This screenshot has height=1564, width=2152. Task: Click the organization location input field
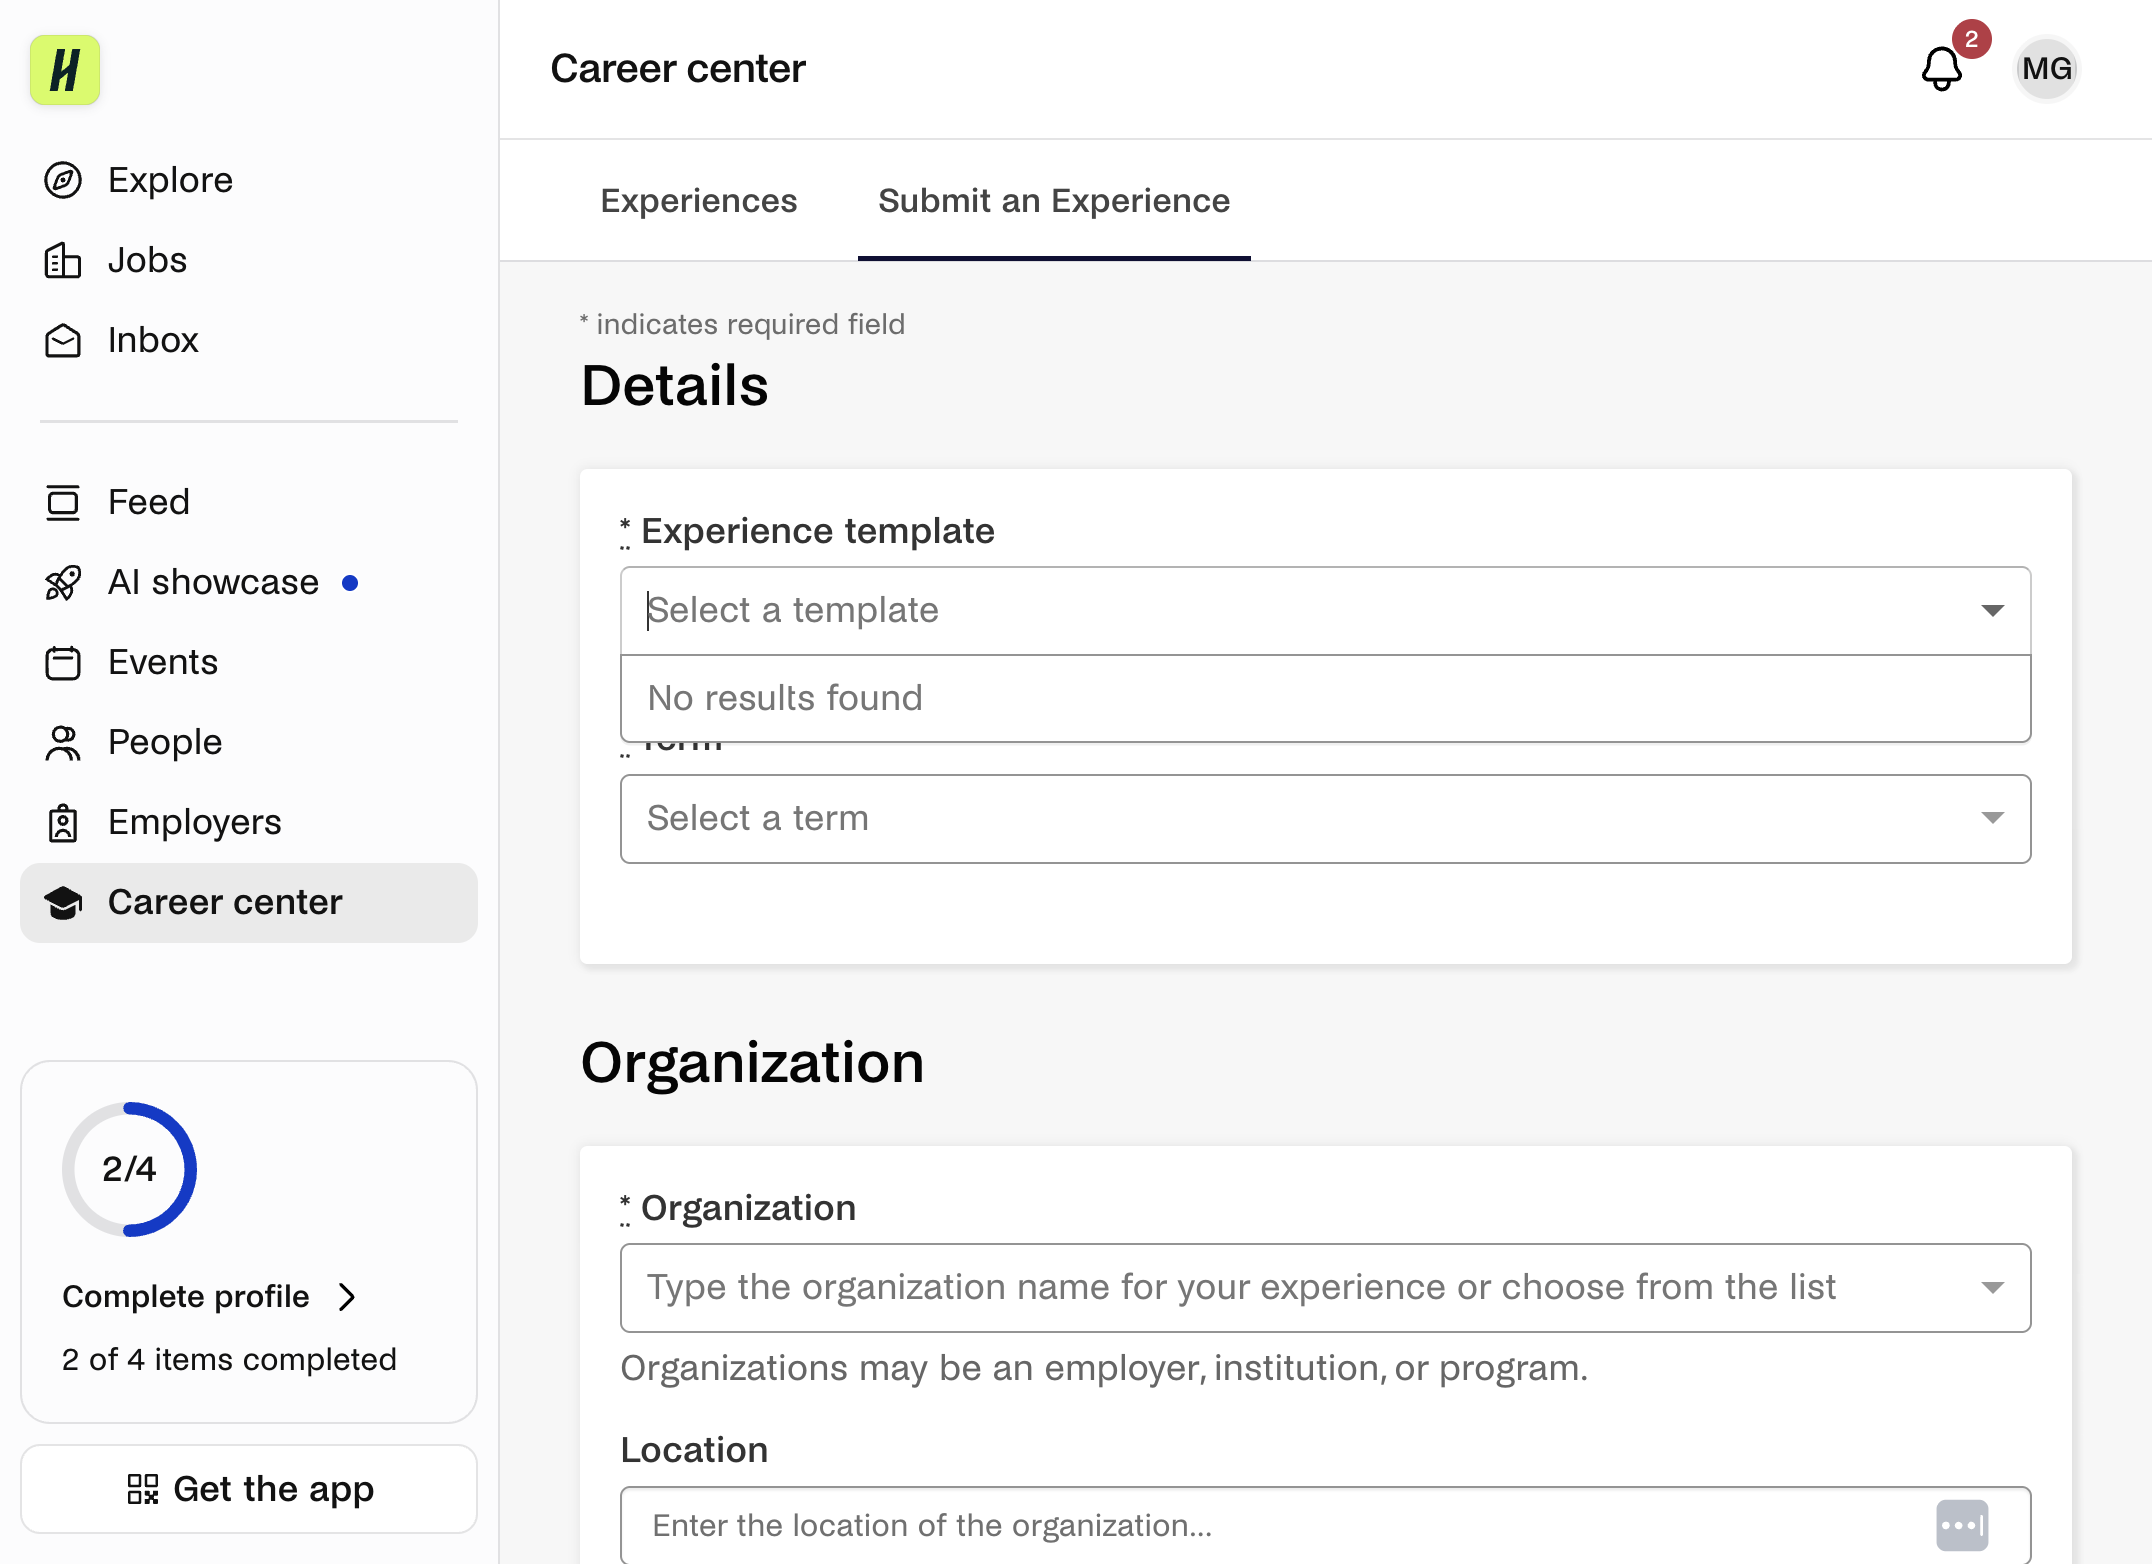1325,1525
